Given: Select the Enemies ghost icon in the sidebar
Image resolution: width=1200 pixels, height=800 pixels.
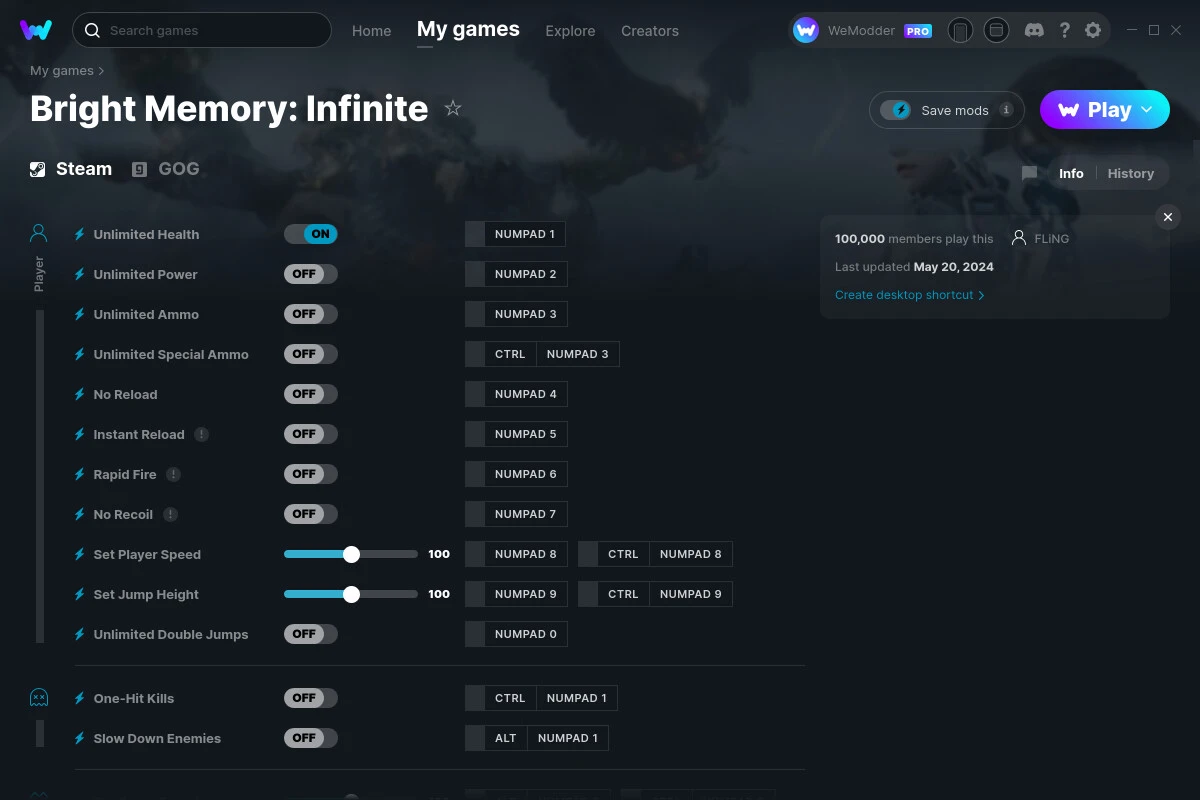Looking at the screenshot, I should pos(38,697).
